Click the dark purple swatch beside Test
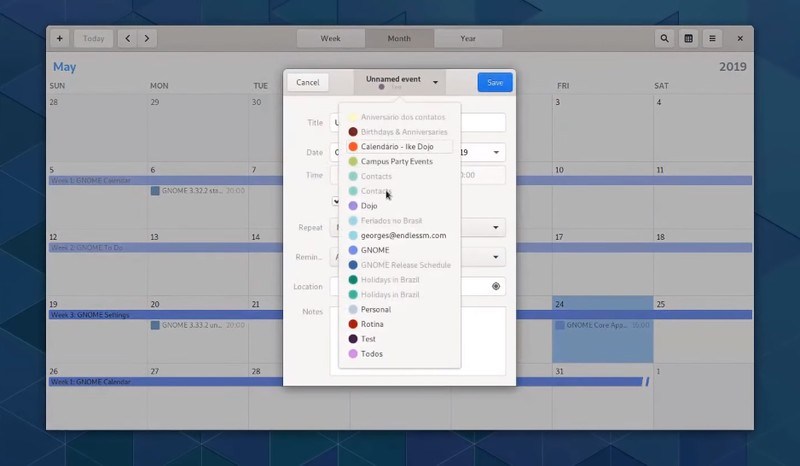This screenshot has height=466, width=800. point(353,339)
